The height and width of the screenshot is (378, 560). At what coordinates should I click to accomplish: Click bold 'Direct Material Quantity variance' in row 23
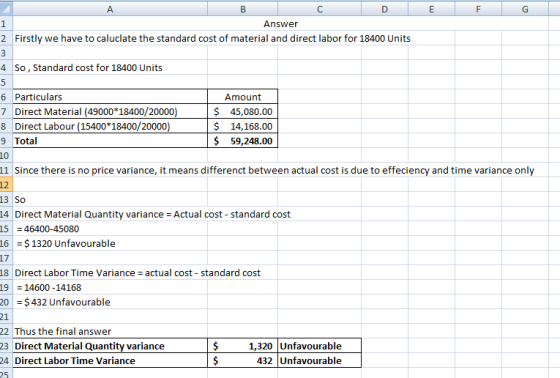coord(110,346)
